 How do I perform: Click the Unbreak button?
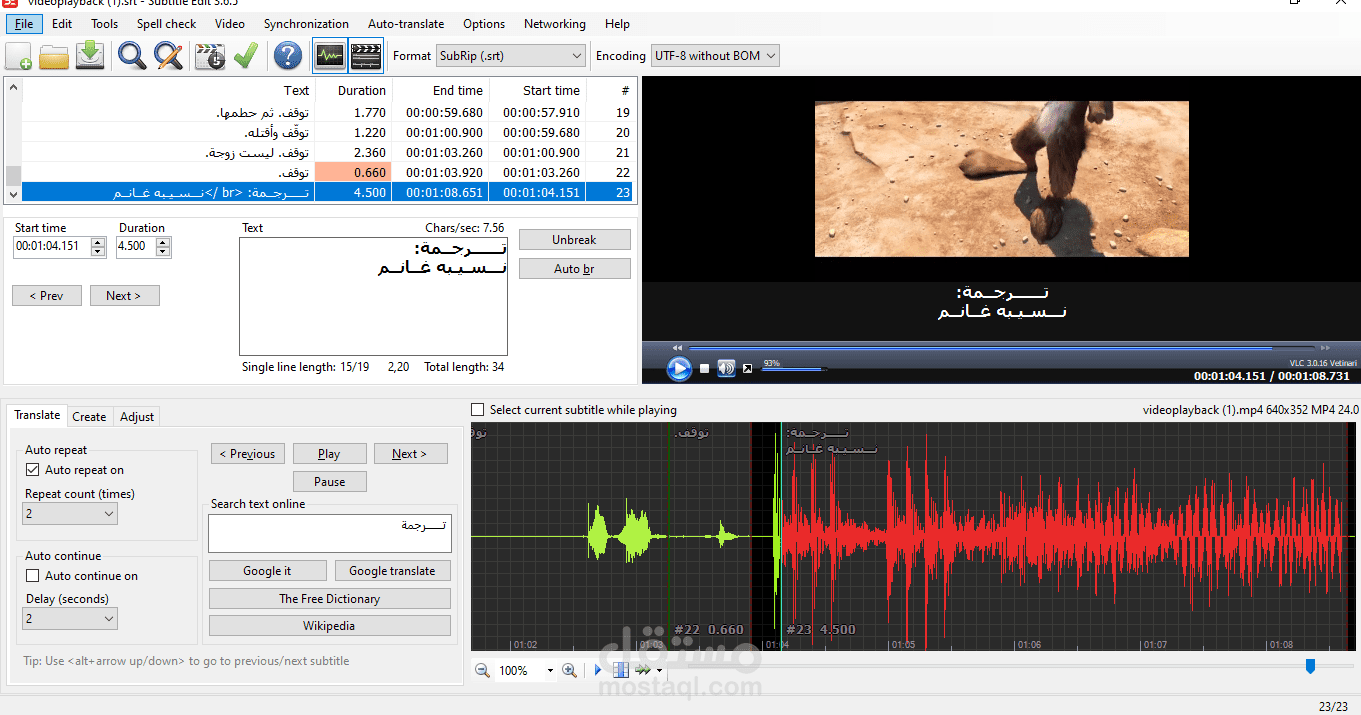click(x=574, y=240)
